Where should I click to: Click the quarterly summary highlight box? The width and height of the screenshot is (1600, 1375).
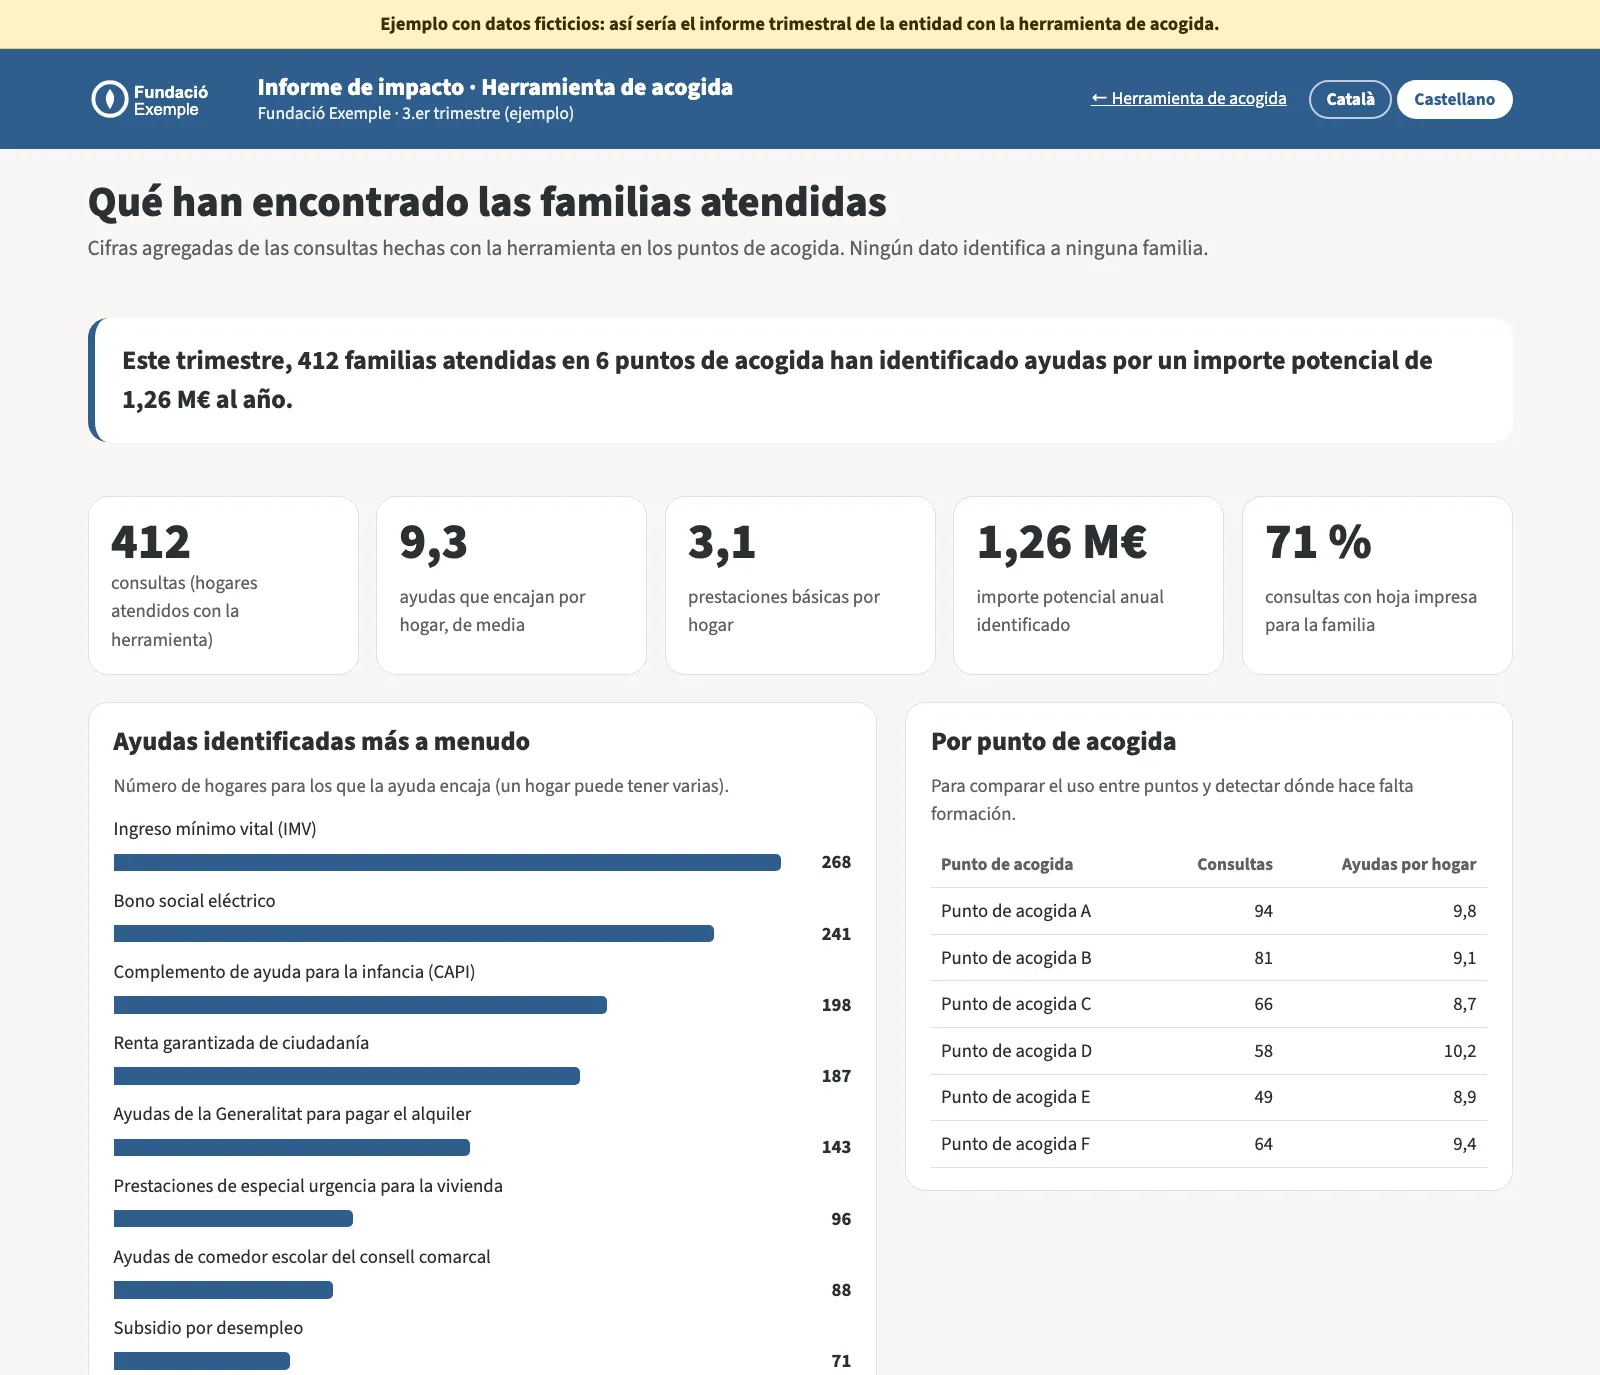800,380
